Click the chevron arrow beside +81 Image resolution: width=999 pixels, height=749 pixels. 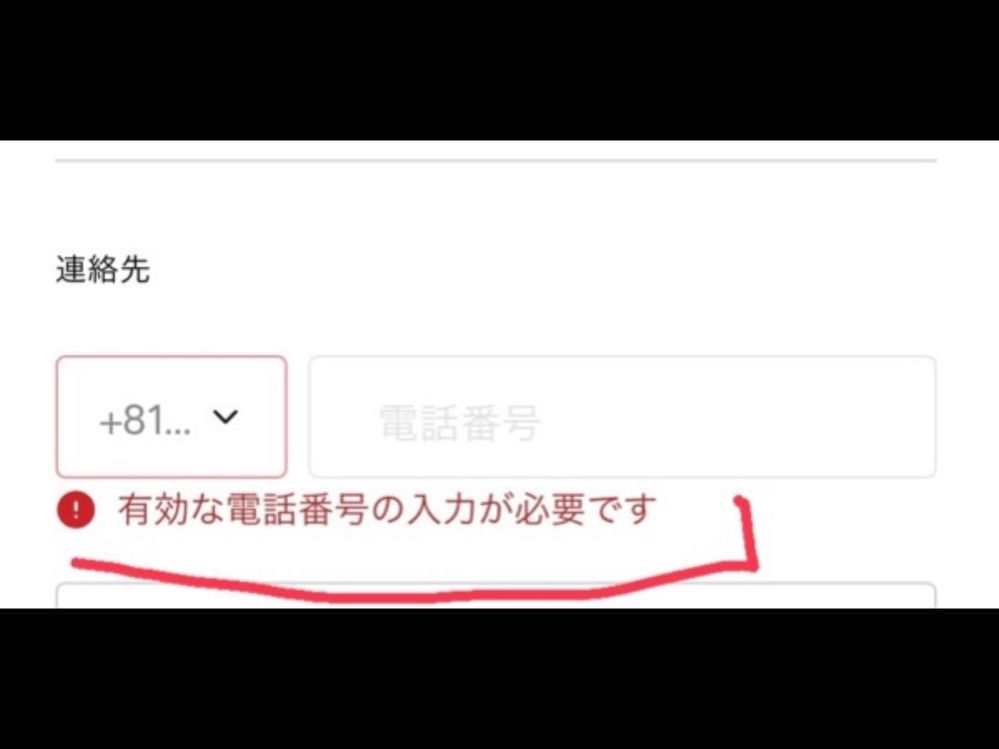225,417
